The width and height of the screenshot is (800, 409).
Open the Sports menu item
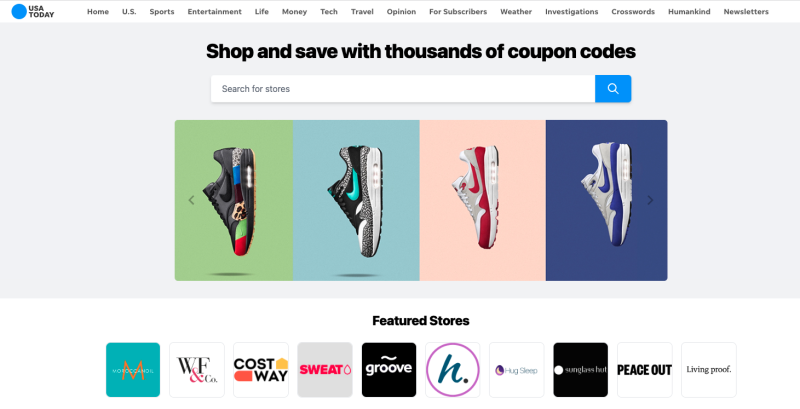(162, 12)
